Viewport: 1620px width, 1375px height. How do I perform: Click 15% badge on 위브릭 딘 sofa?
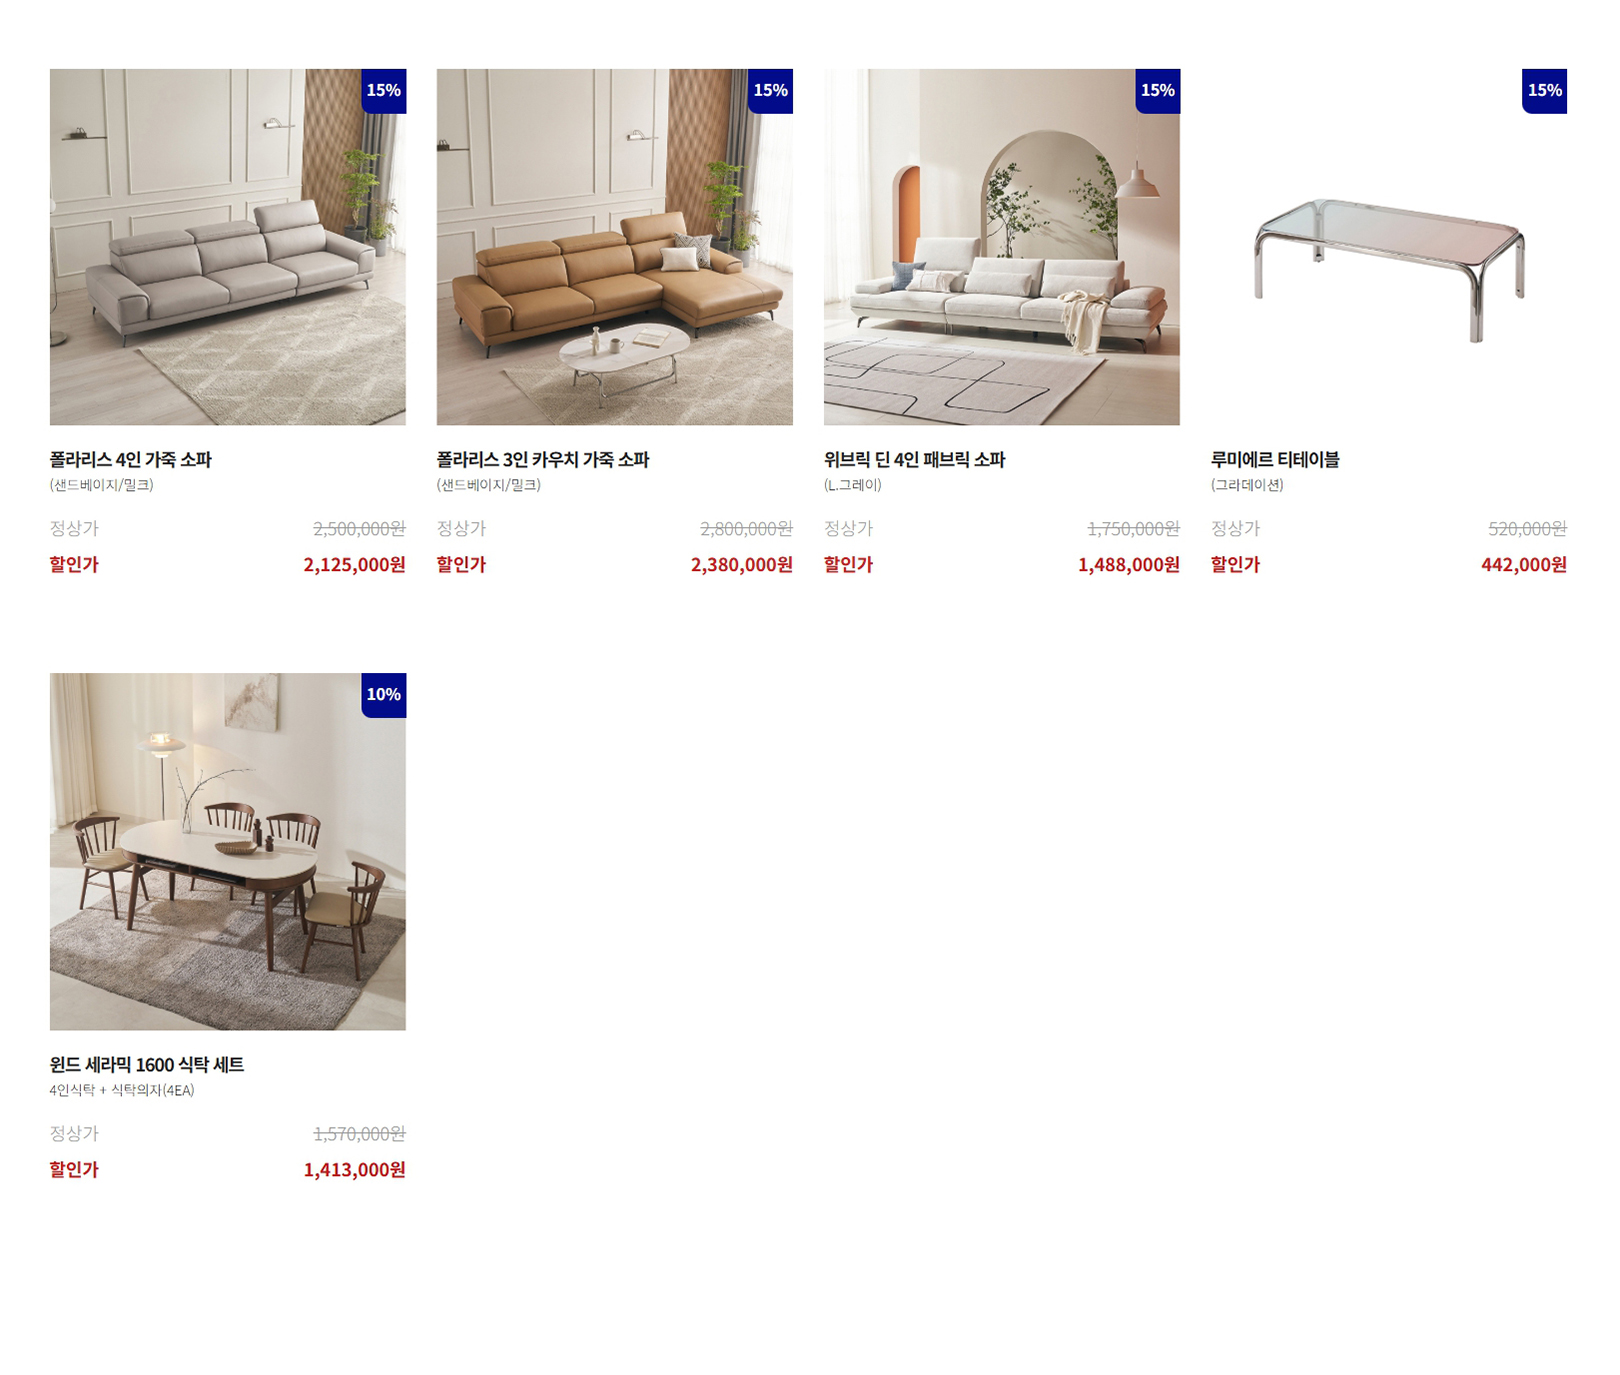[1158, 91]
